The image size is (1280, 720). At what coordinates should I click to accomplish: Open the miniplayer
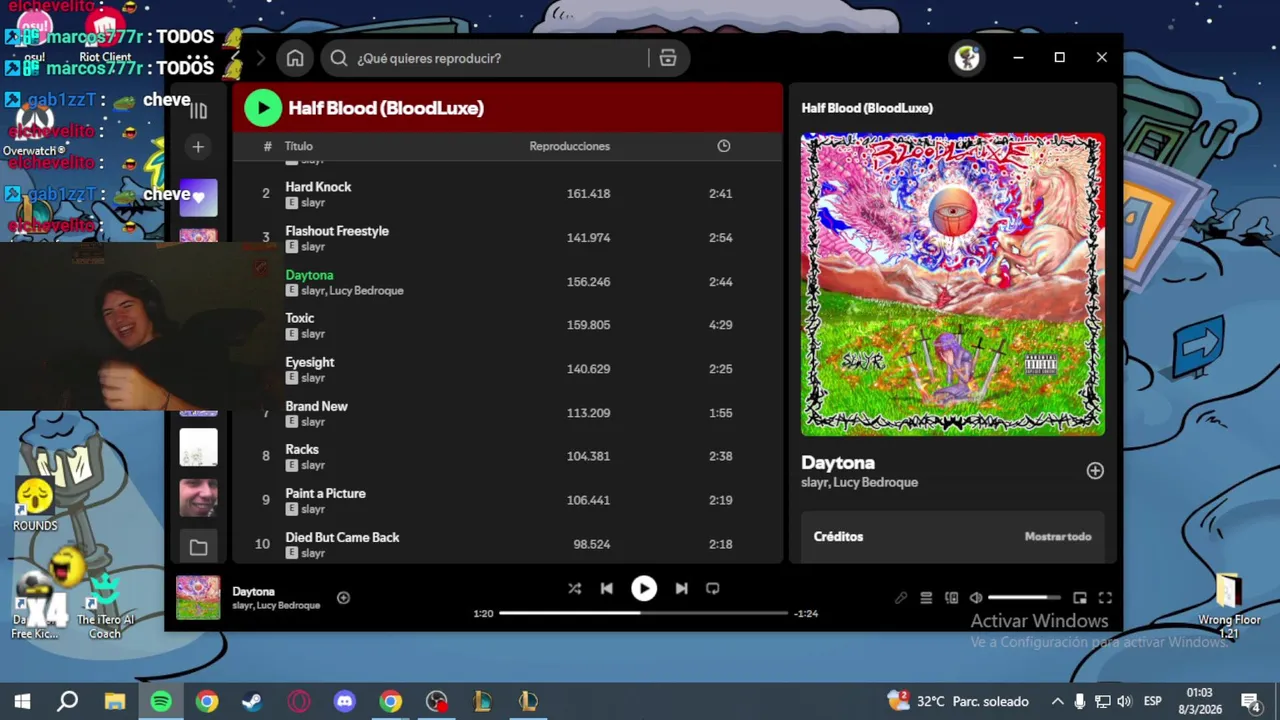coord(1080,598)
